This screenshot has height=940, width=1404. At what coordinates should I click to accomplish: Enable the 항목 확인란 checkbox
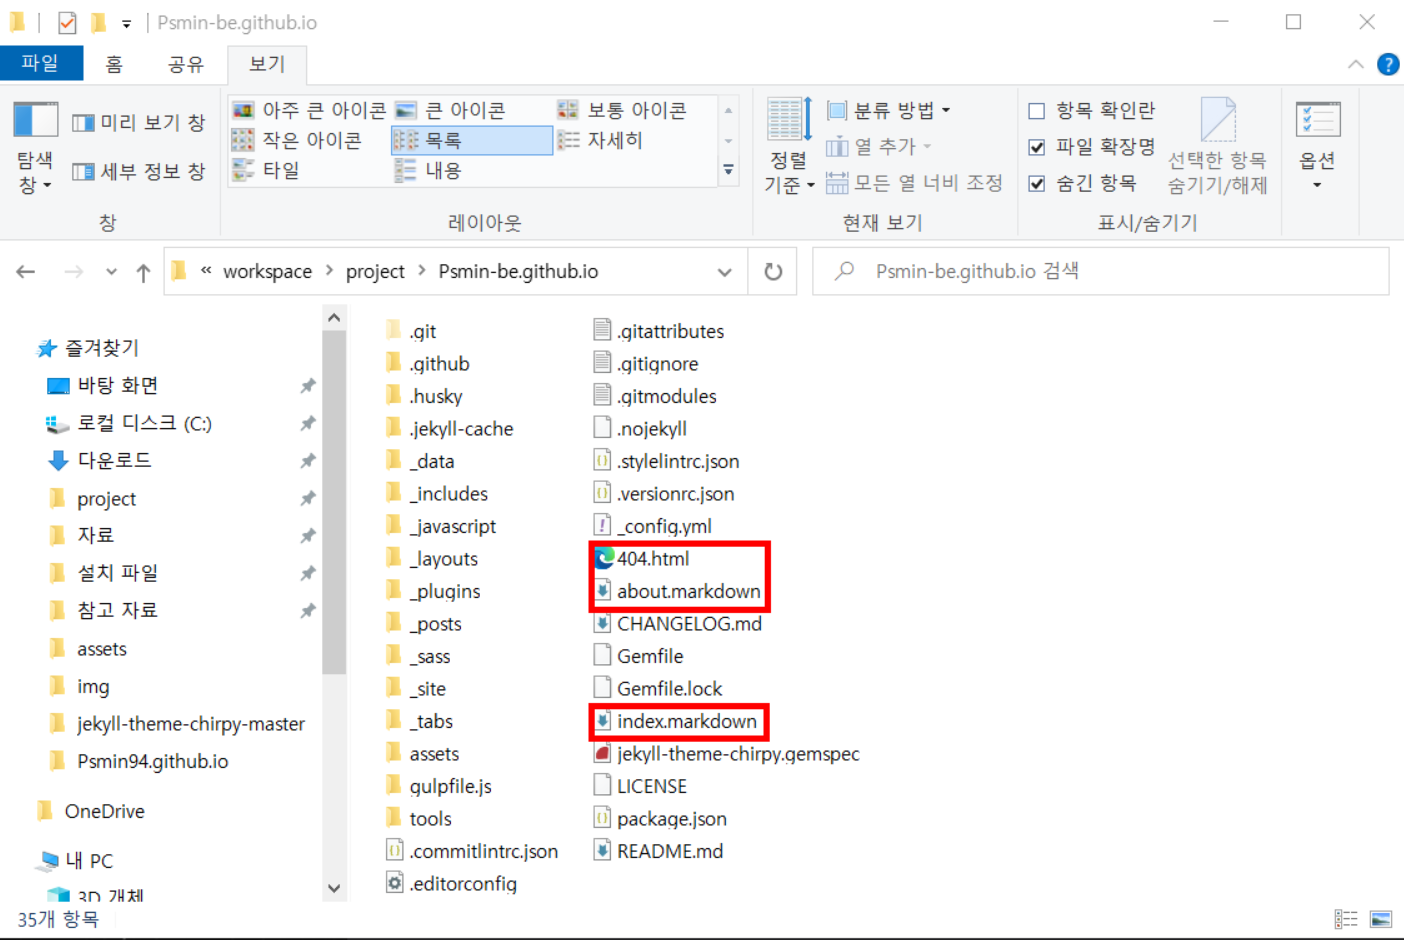1037,111
